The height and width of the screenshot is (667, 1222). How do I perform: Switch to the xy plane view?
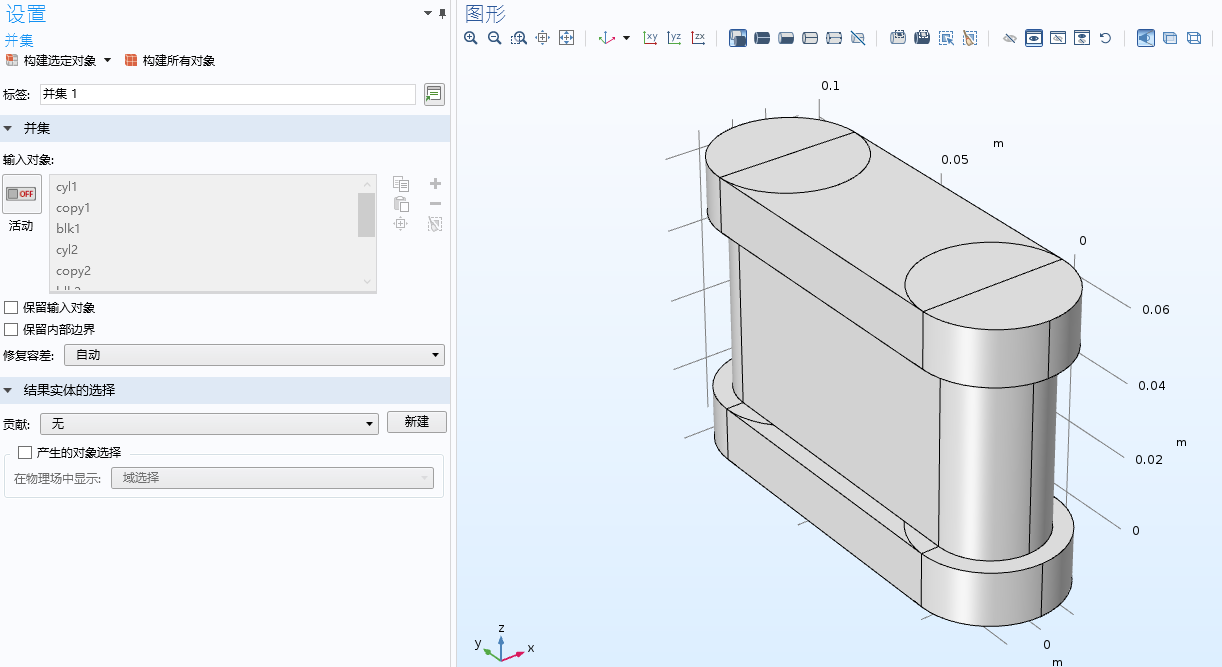point(650,38)
